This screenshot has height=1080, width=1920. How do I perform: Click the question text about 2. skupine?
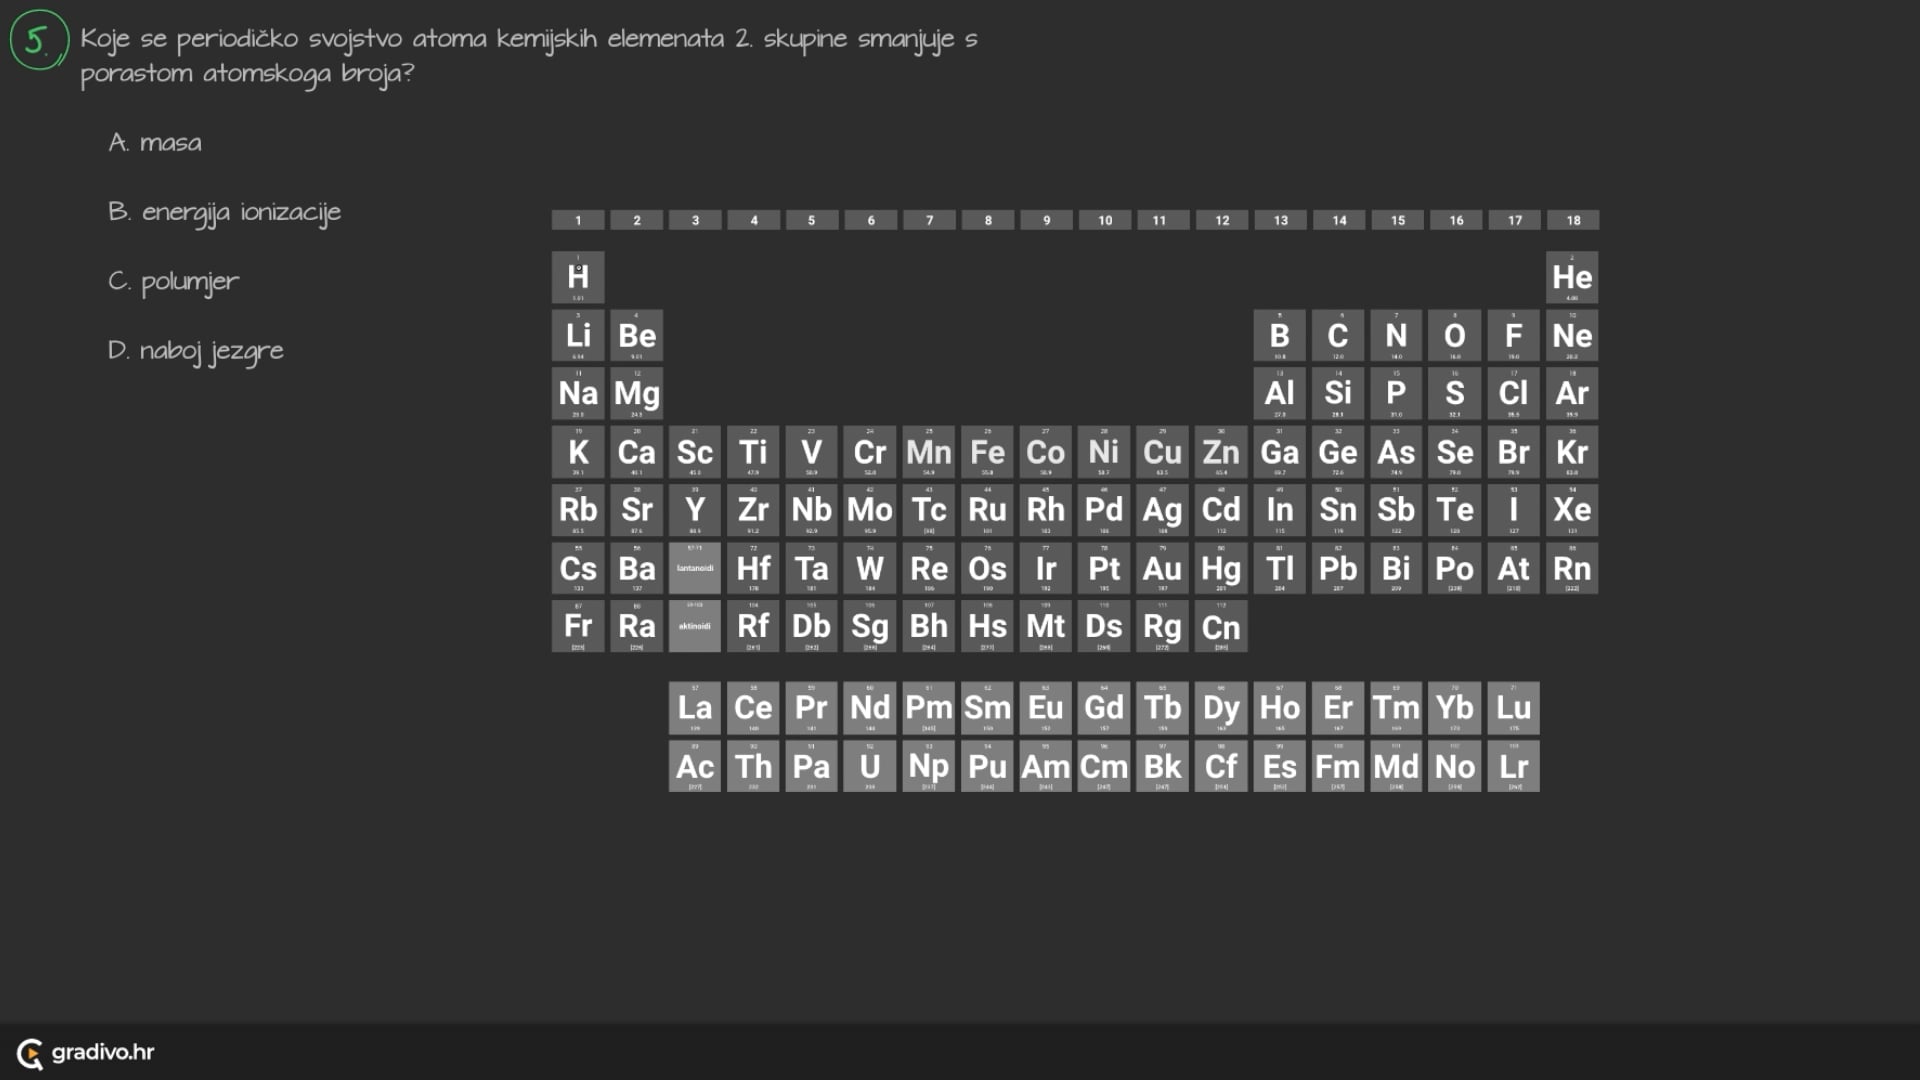click(529, 57)
